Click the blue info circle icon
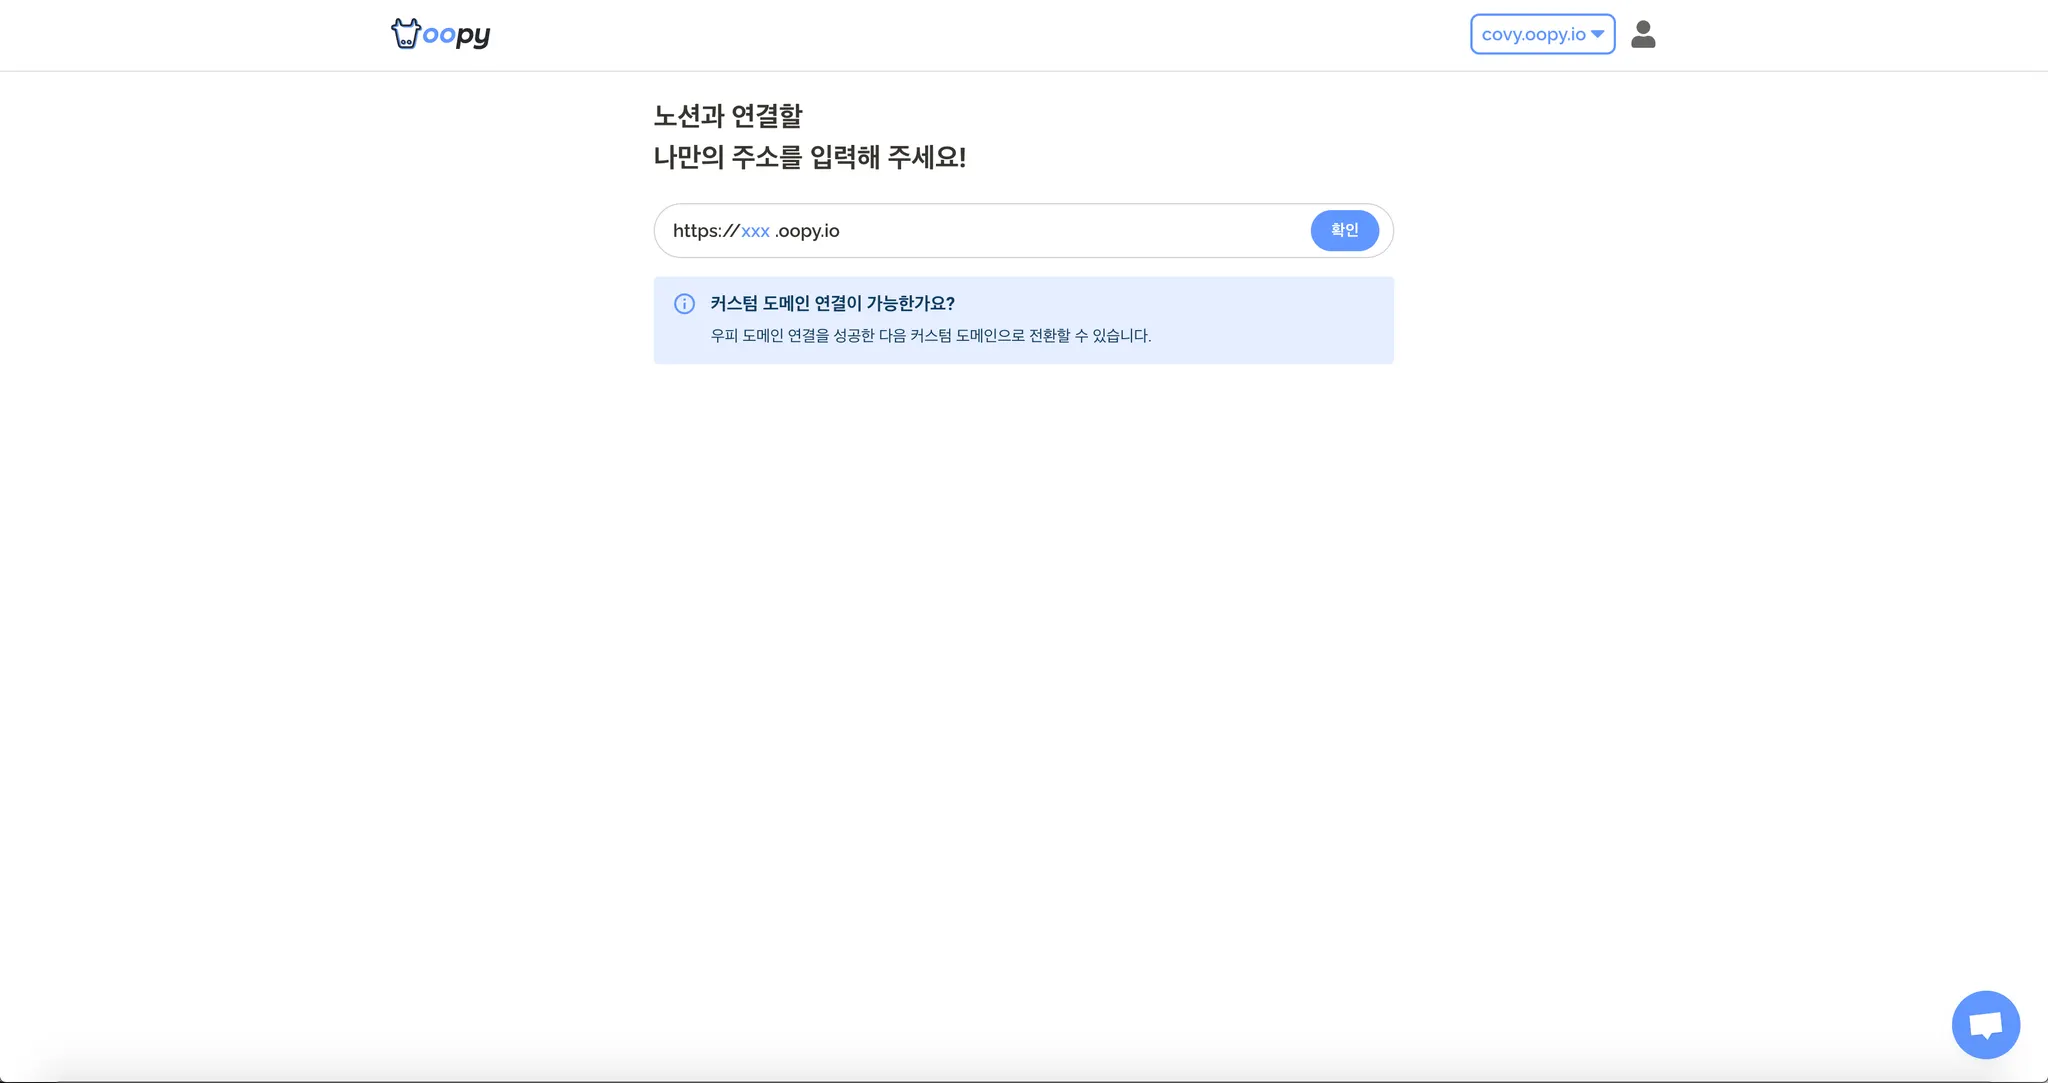This screenshot has height=1083, width=2048. pos(684,304)
